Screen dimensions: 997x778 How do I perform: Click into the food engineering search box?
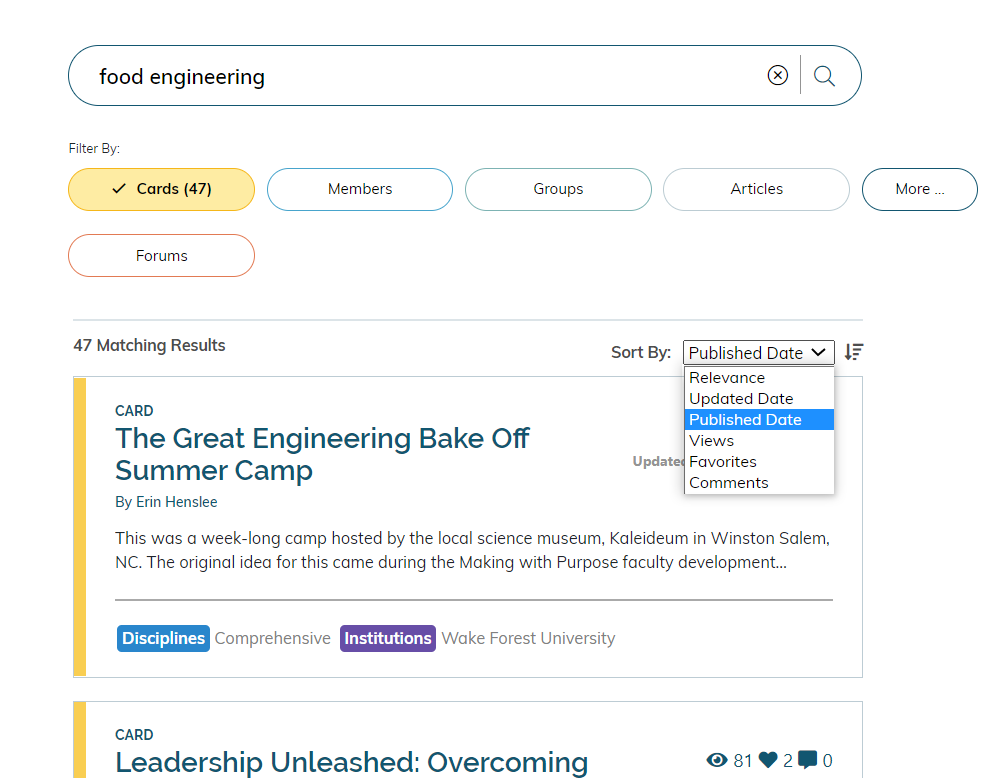pos(426,76)
